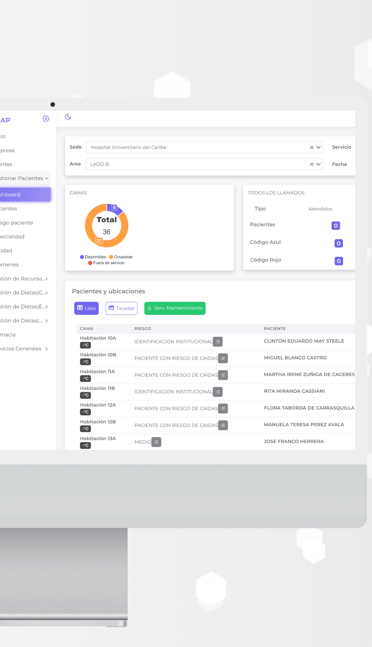Expand Gestión de Recurso sidebar group
This screenshot has height=647, width=372.
coord(24,279)
